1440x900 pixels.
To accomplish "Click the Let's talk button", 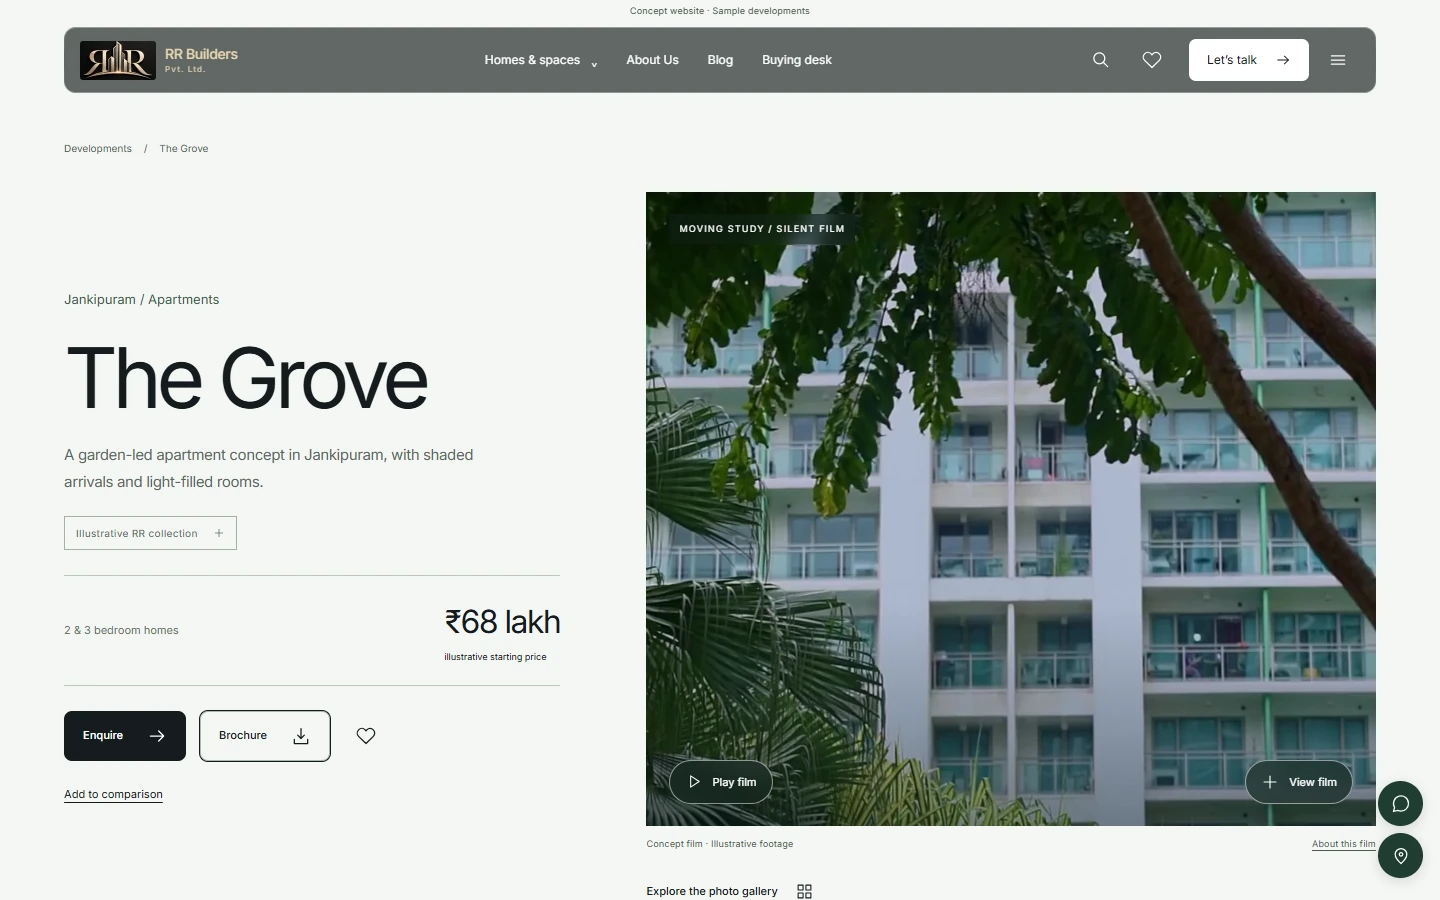I will (x=1249, y=60).
